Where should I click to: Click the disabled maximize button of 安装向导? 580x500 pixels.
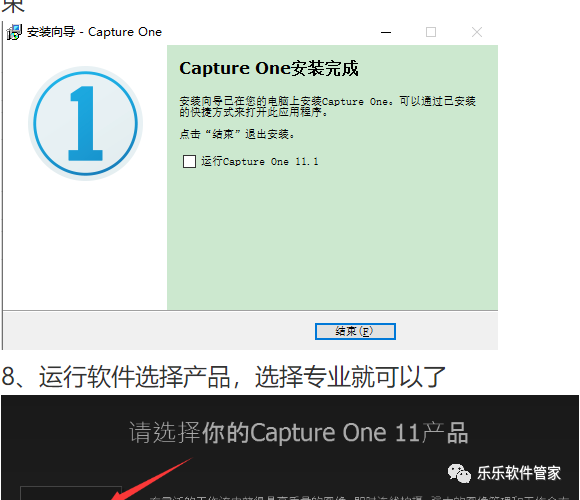point(431,33)
